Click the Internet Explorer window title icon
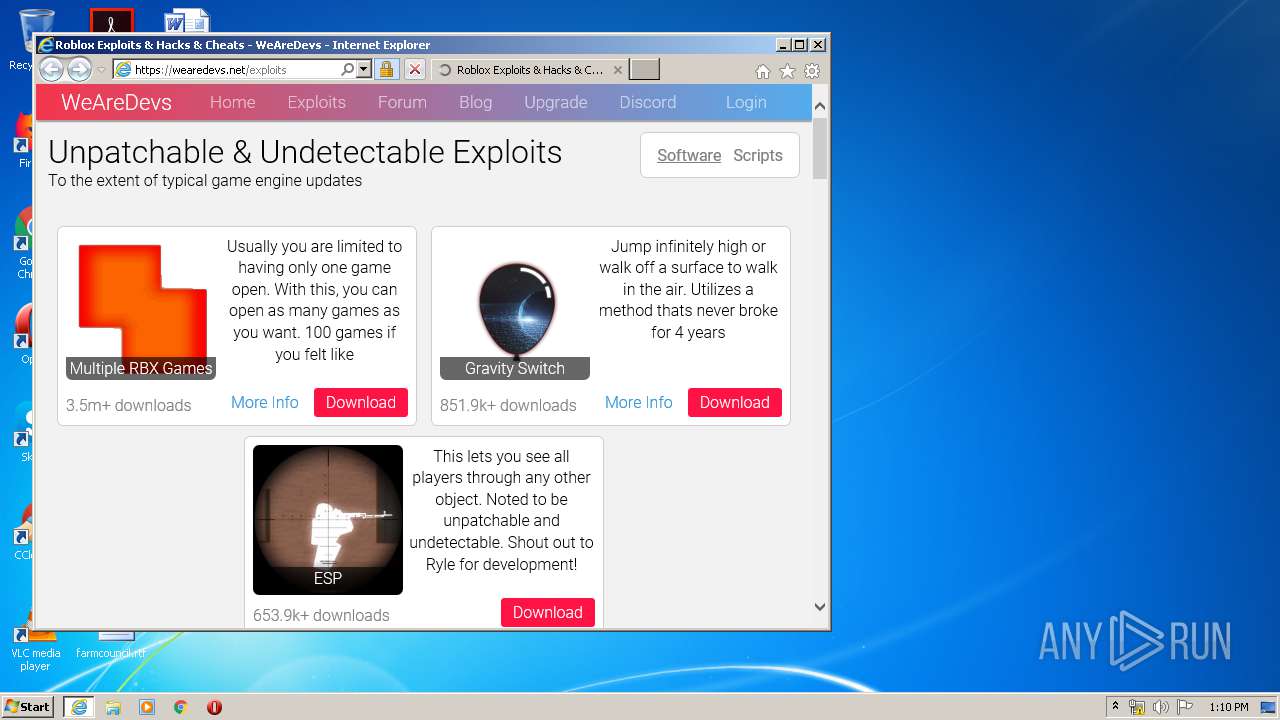 45,45
